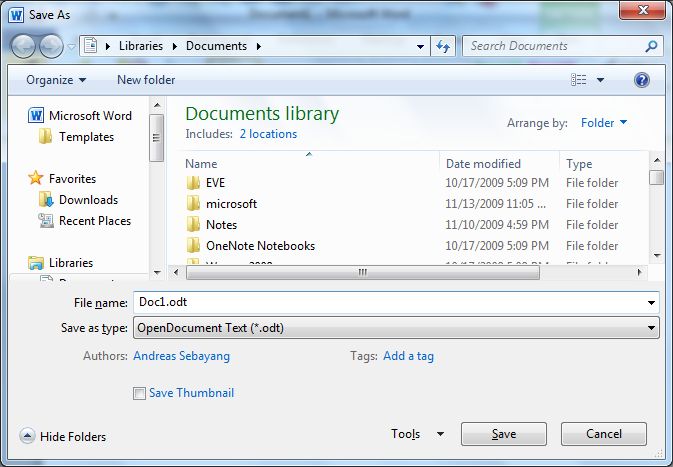Click the Back navigation arrow
This screenshot has height=467, width=673.
(x=23, y=46)
